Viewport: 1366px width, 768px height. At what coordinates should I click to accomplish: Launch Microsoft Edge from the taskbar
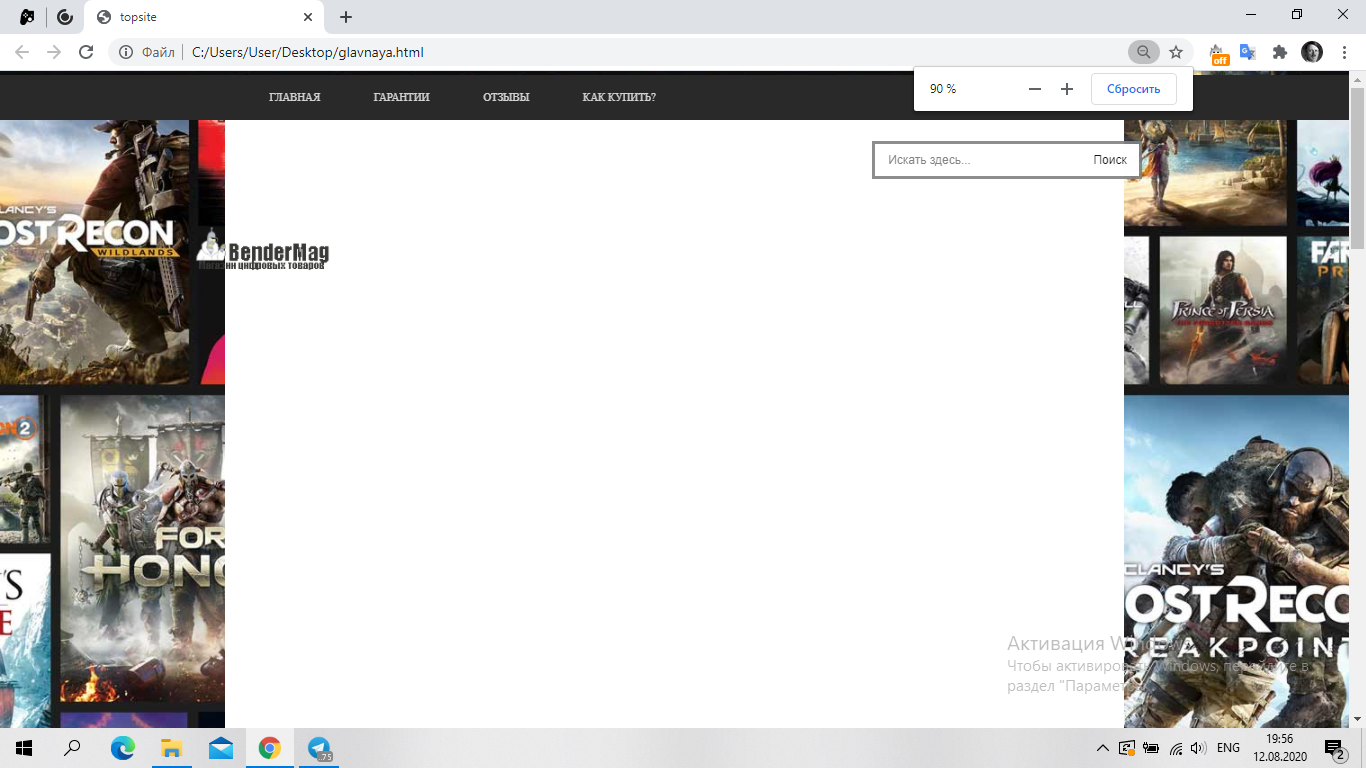point(122,748)
